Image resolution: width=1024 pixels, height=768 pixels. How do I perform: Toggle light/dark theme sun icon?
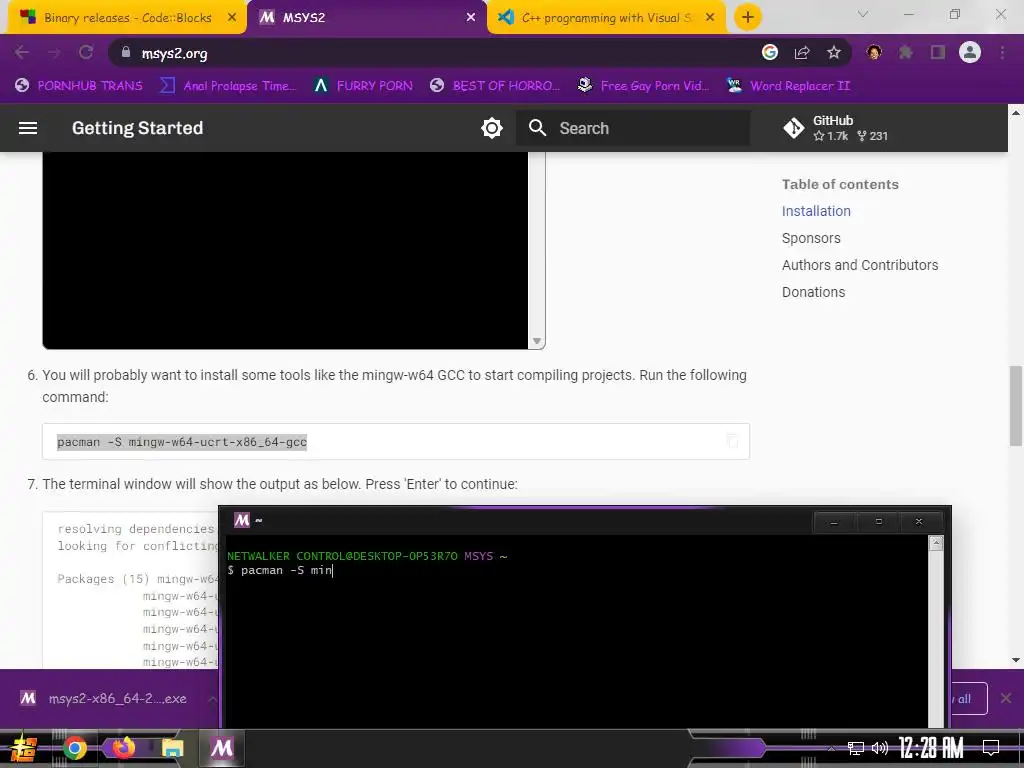tap(492, 128)
